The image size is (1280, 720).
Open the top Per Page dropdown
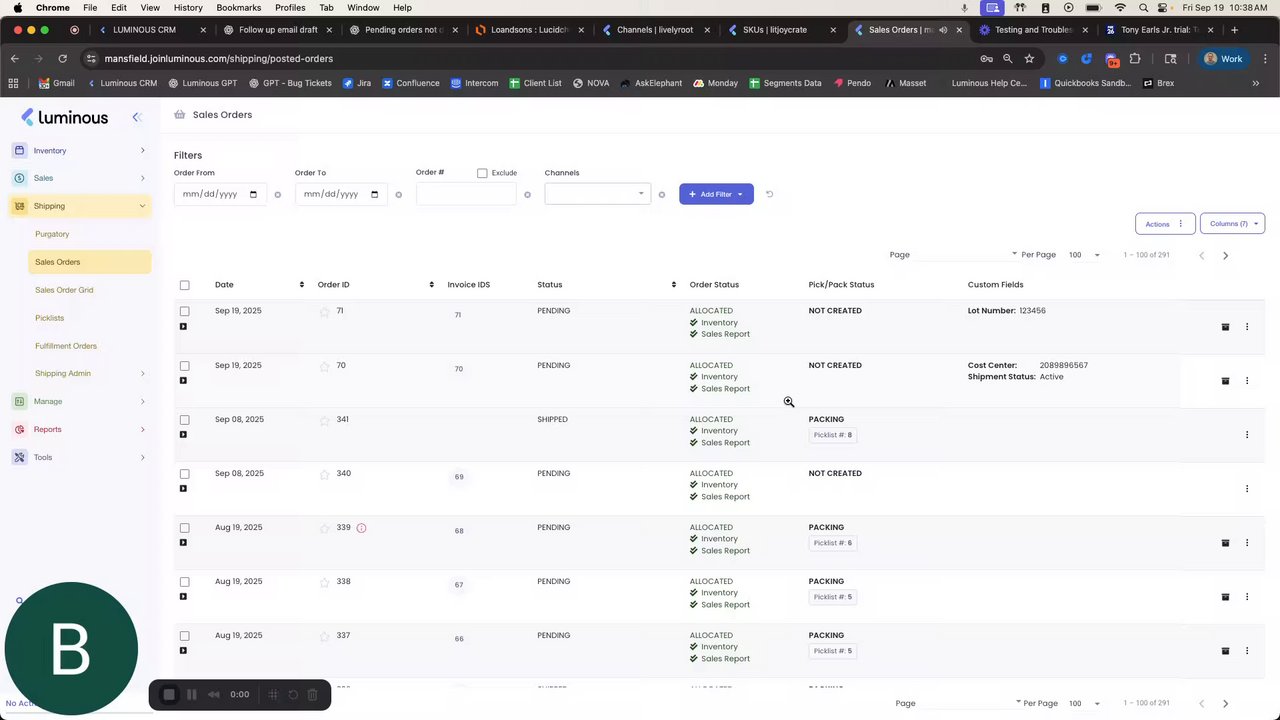(x=1084, y=255)
